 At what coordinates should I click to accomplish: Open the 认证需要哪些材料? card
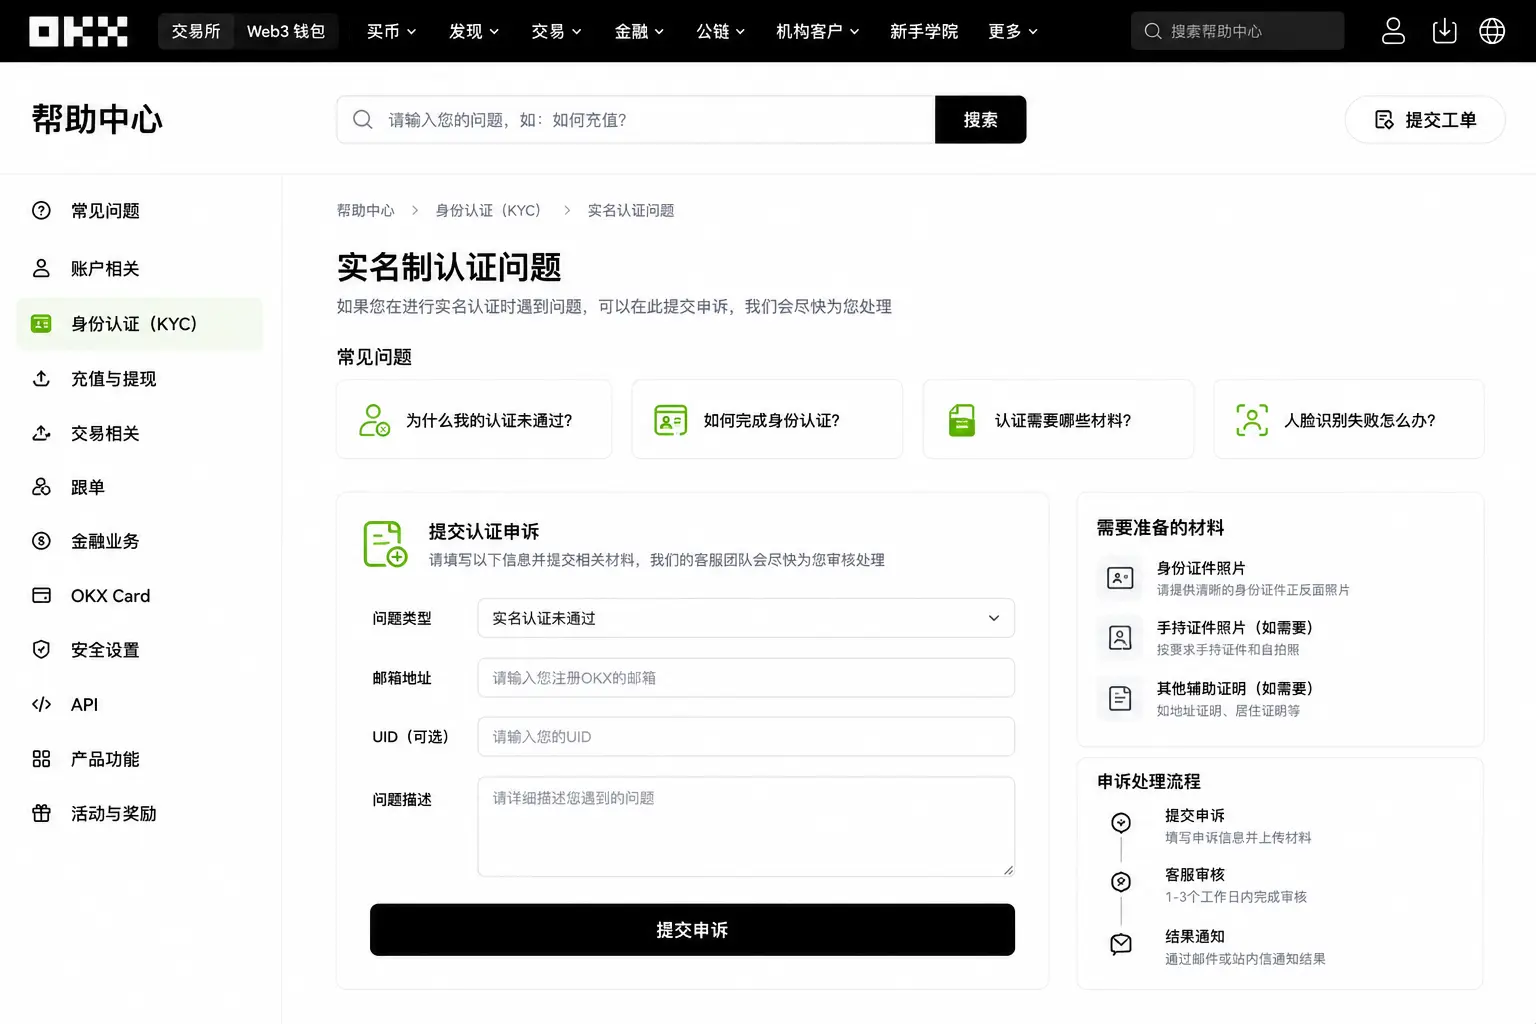coord(1058,420)
